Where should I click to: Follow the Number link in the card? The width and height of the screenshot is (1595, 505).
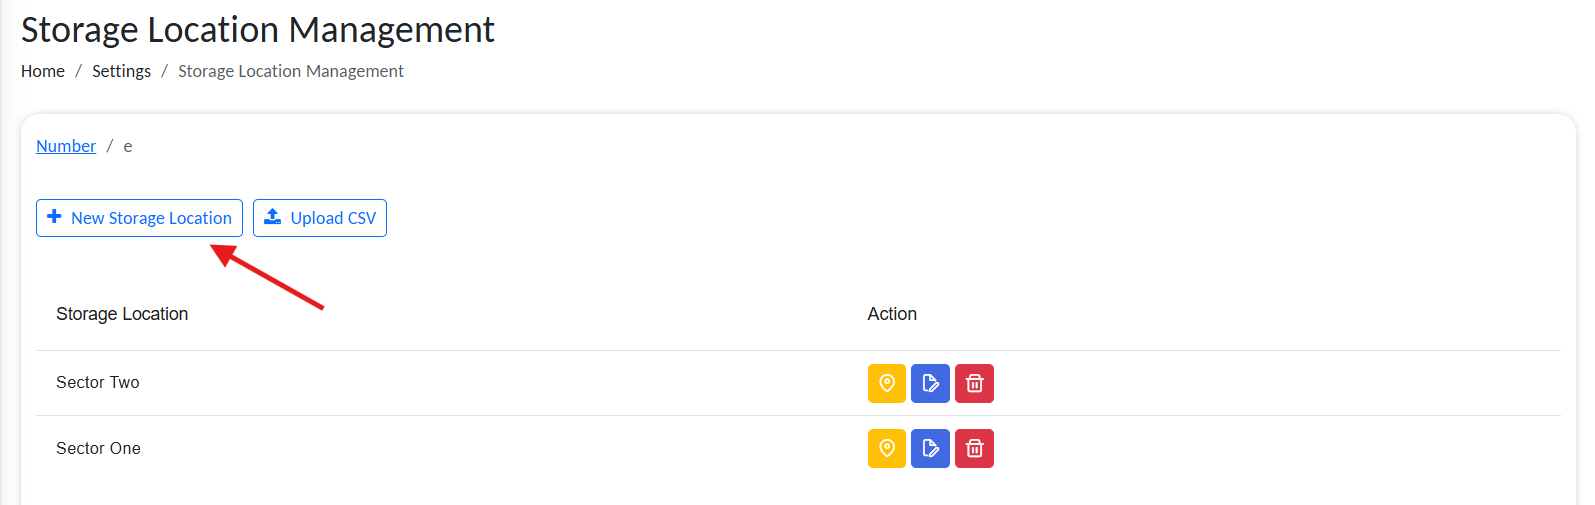66,146
